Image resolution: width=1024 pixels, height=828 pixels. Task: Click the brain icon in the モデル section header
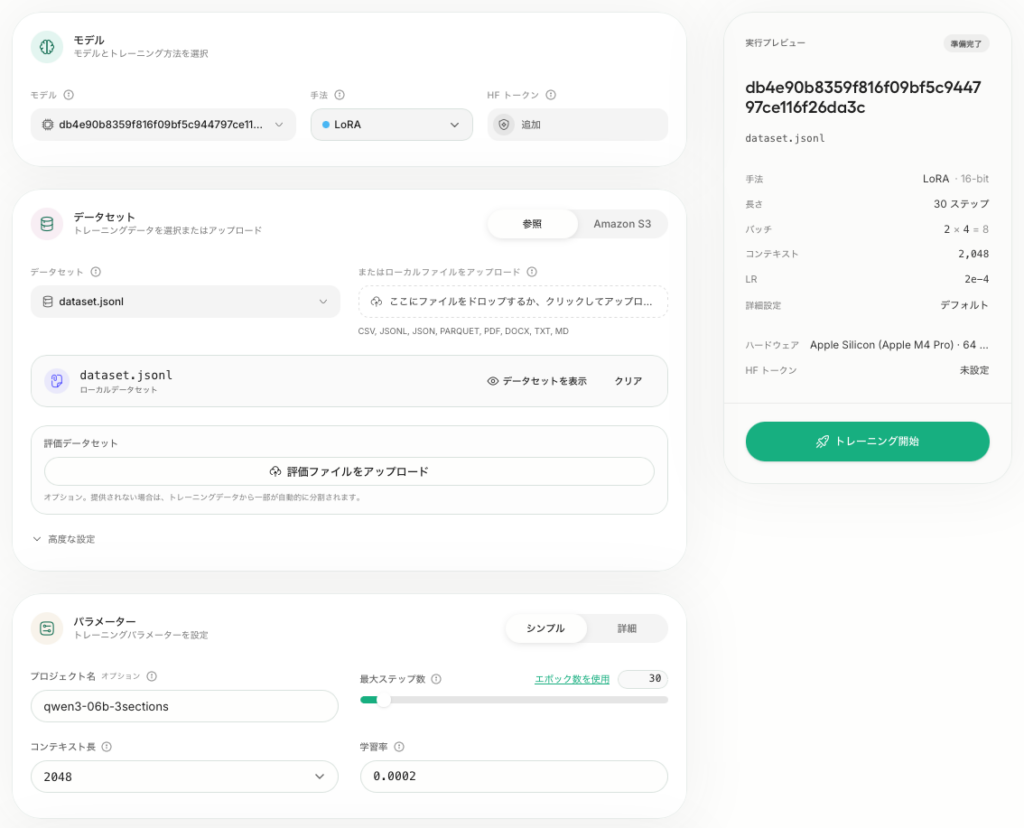click(x=46, y=47)
